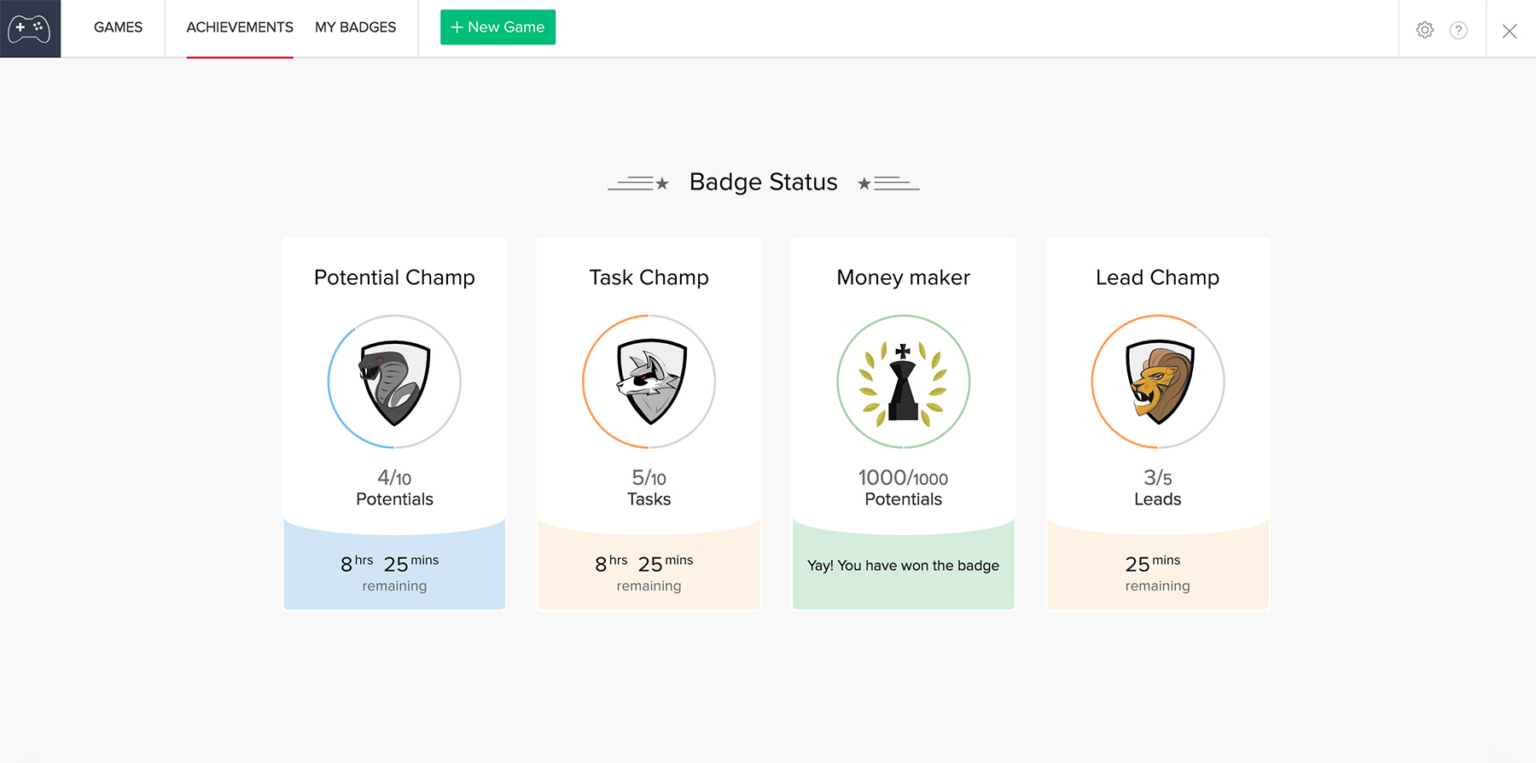This screenshot has width=1536, height=763.
Task: Select the Potential Champ card
Action: pyautogui.click(x=394, y=422)
